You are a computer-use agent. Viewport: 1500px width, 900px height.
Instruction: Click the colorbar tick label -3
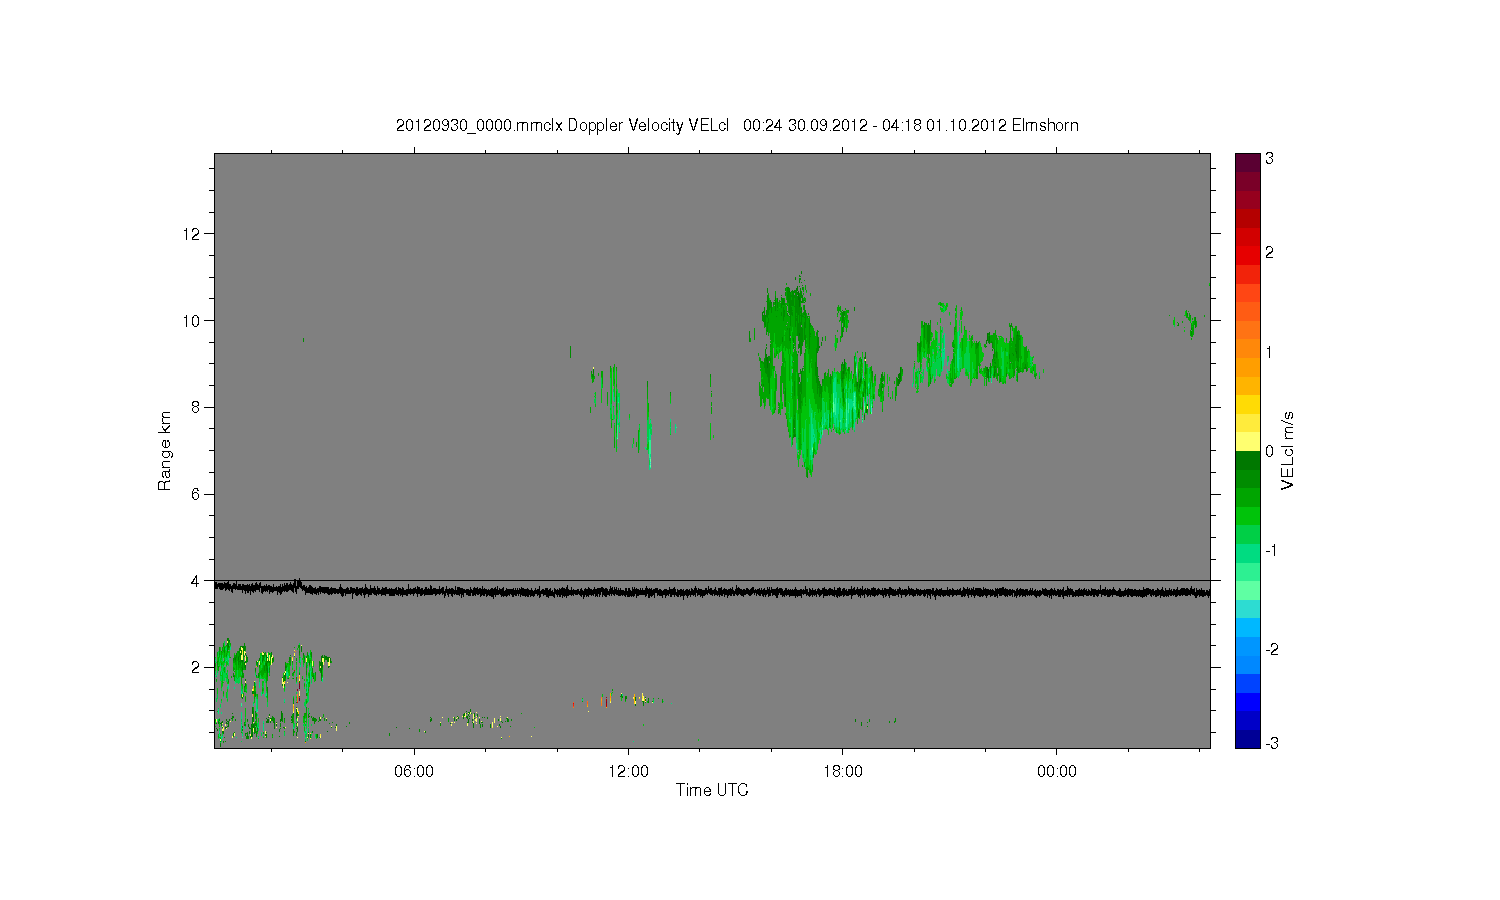tap(1271, 743)
